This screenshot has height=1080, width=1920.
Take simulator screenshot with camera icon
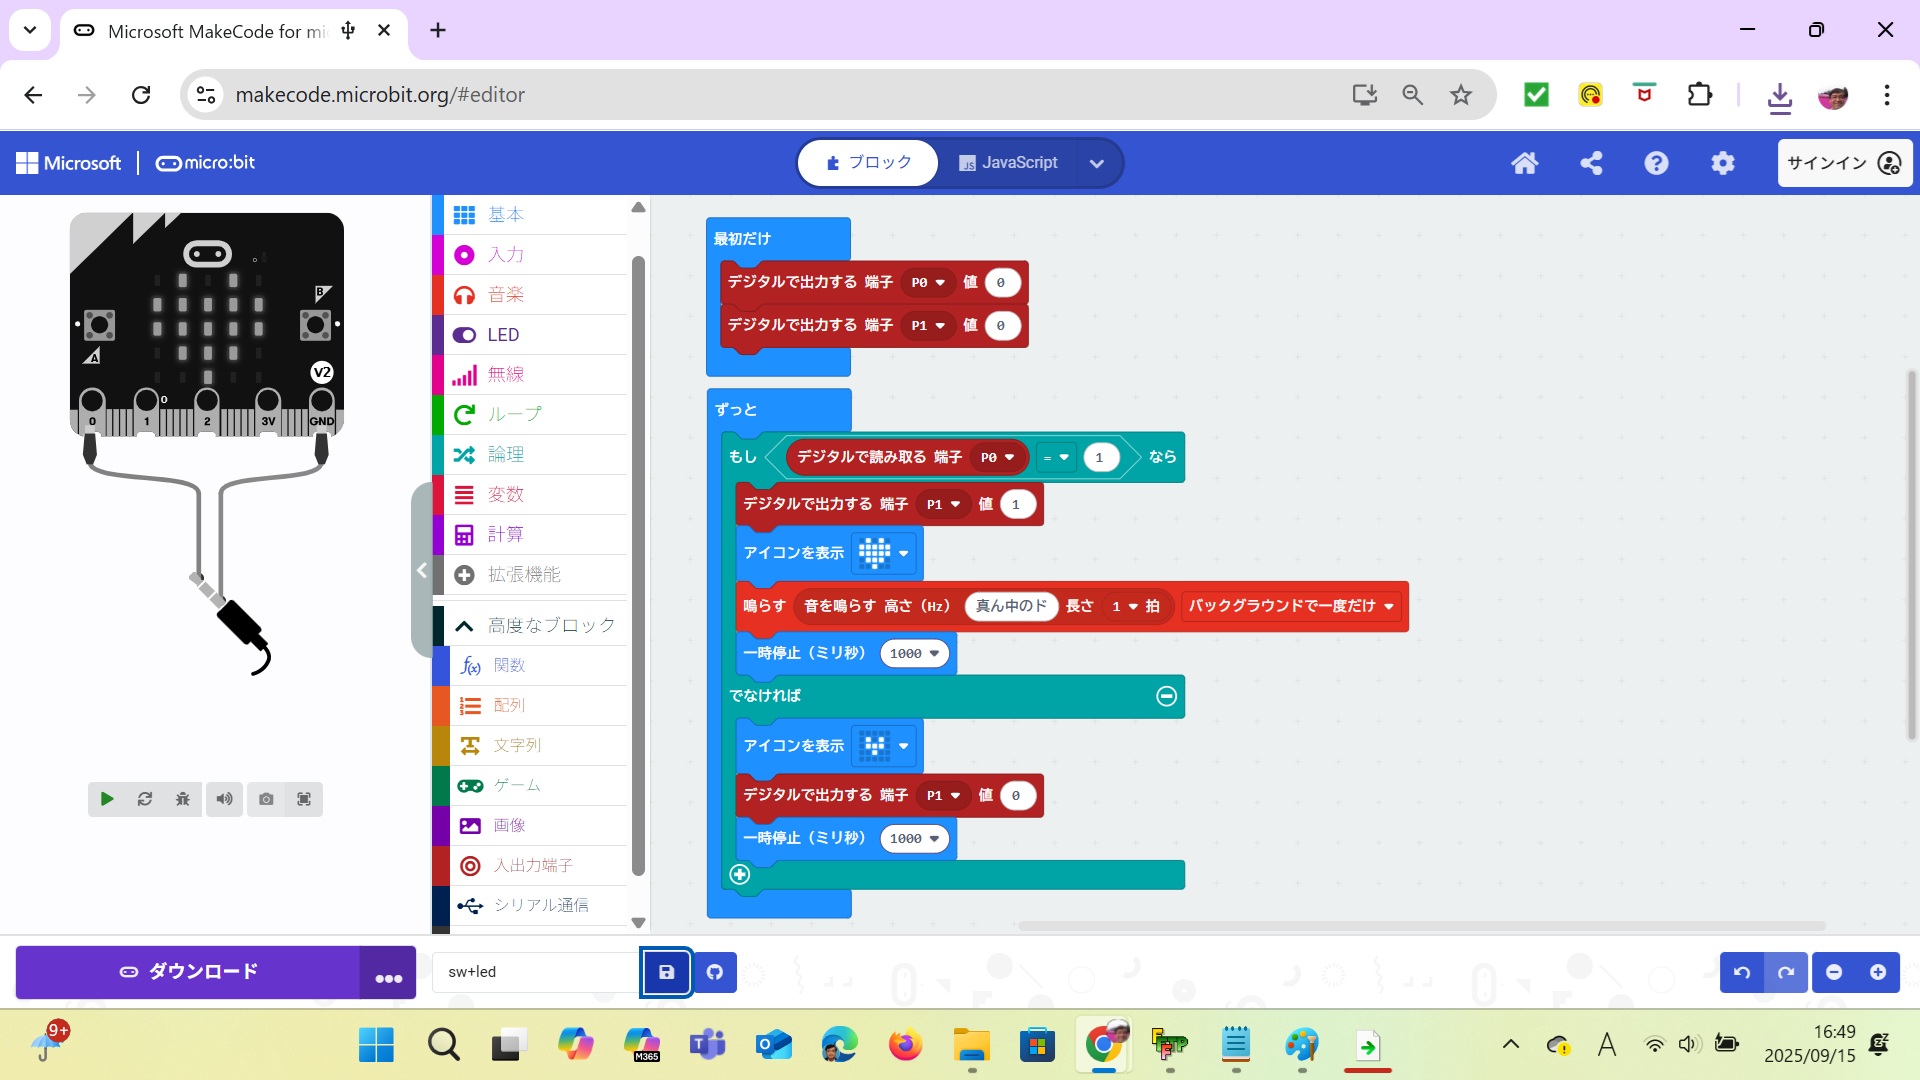point(266,799)
